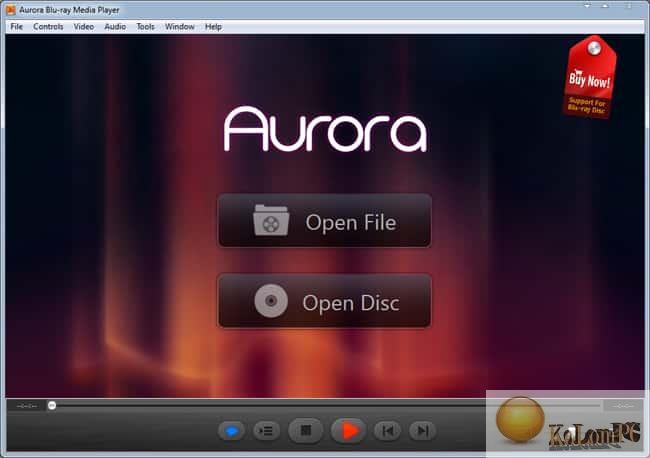
Task: Stop playback with the square button
Action: tap(306, 431)
